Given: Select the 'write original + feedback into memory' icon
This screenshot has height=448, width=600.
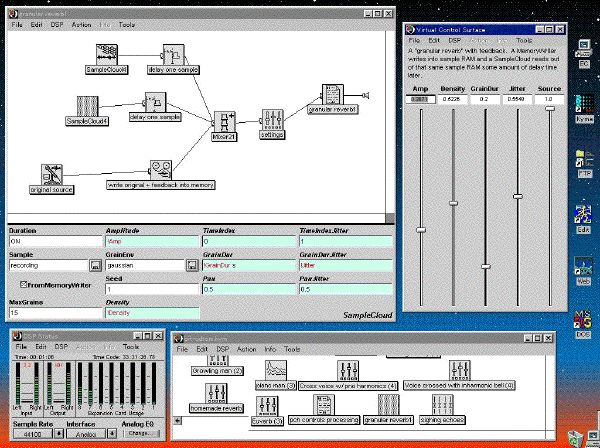Looking at the screenshot, I should click(x=161, y=170).
